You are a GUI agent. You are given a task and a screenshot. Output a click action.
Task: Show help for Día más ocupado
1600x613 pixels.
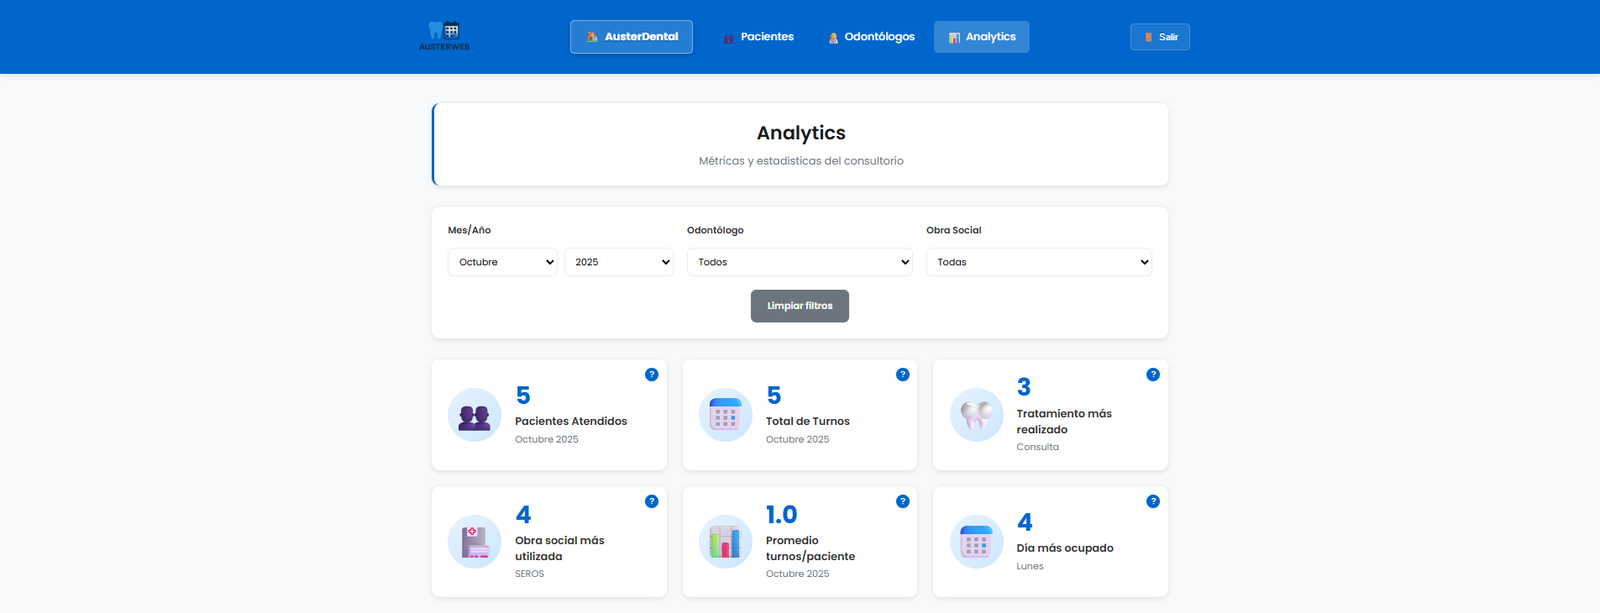pos(1153,502)
